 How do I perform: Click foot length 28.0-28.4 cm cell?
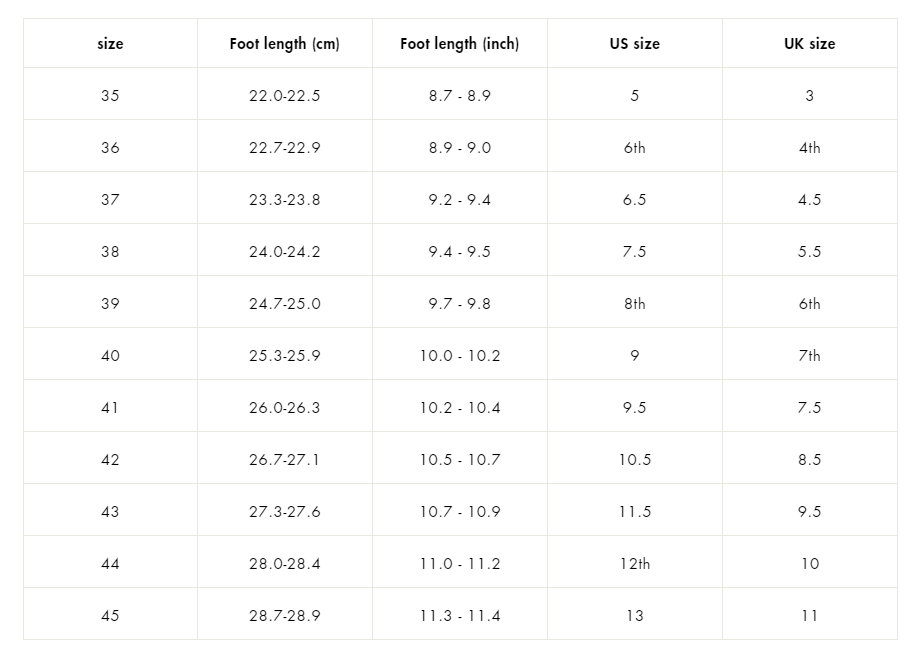[x=284, y=564]
